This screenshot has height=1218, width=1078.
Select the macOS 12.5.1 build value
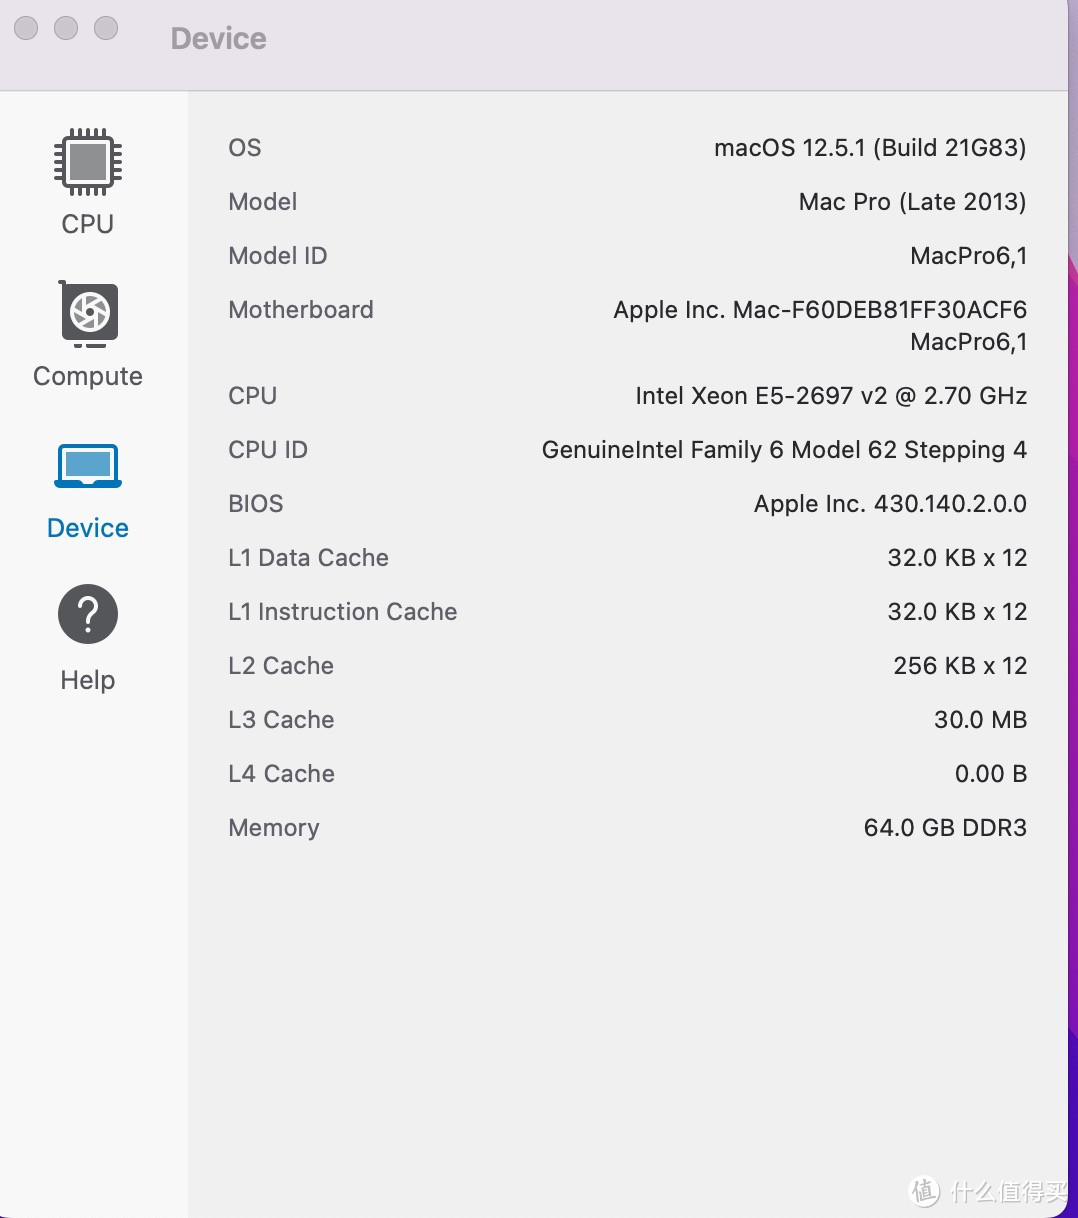(x=869, y=148)
